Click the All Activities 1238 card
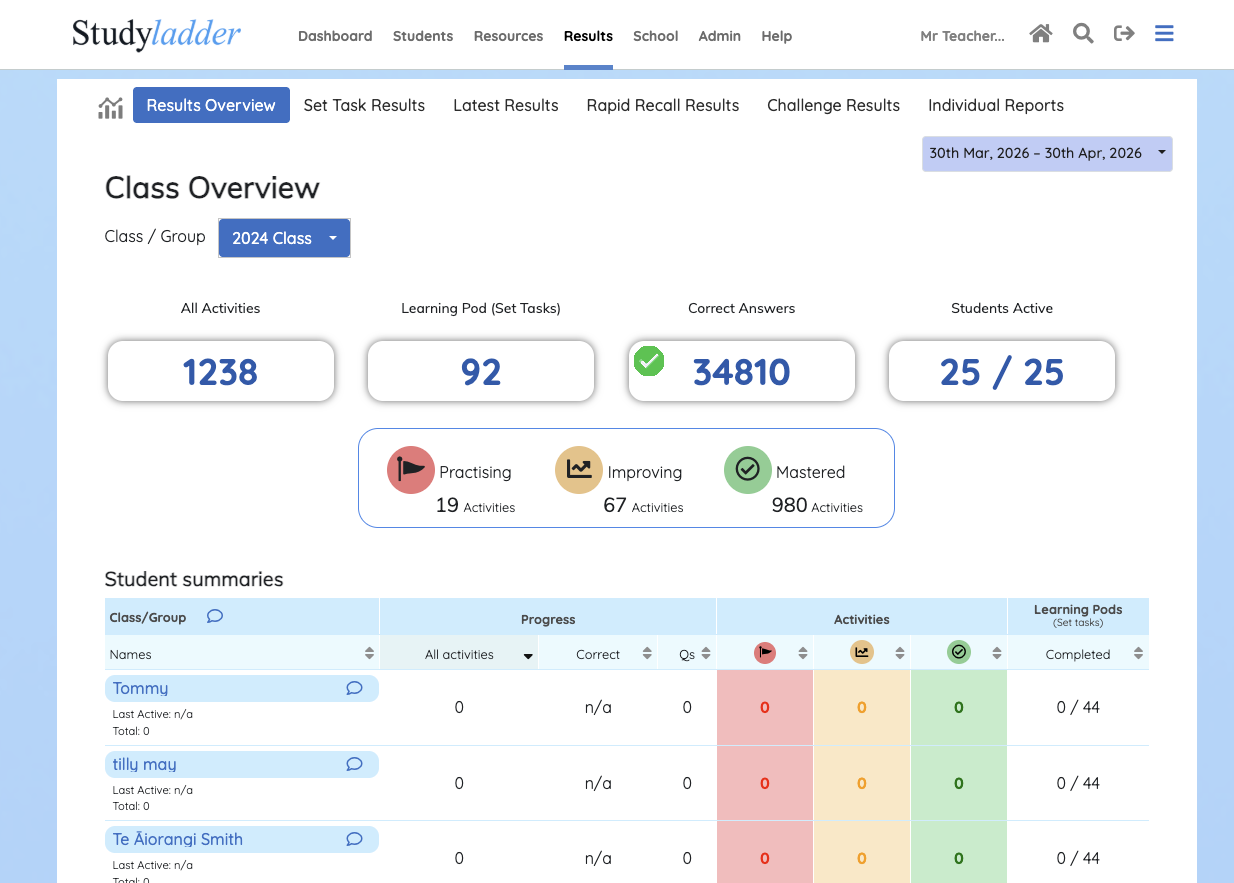Image resolution: width=1234 pixels, height=883 pixels. [x=221, y=371]
